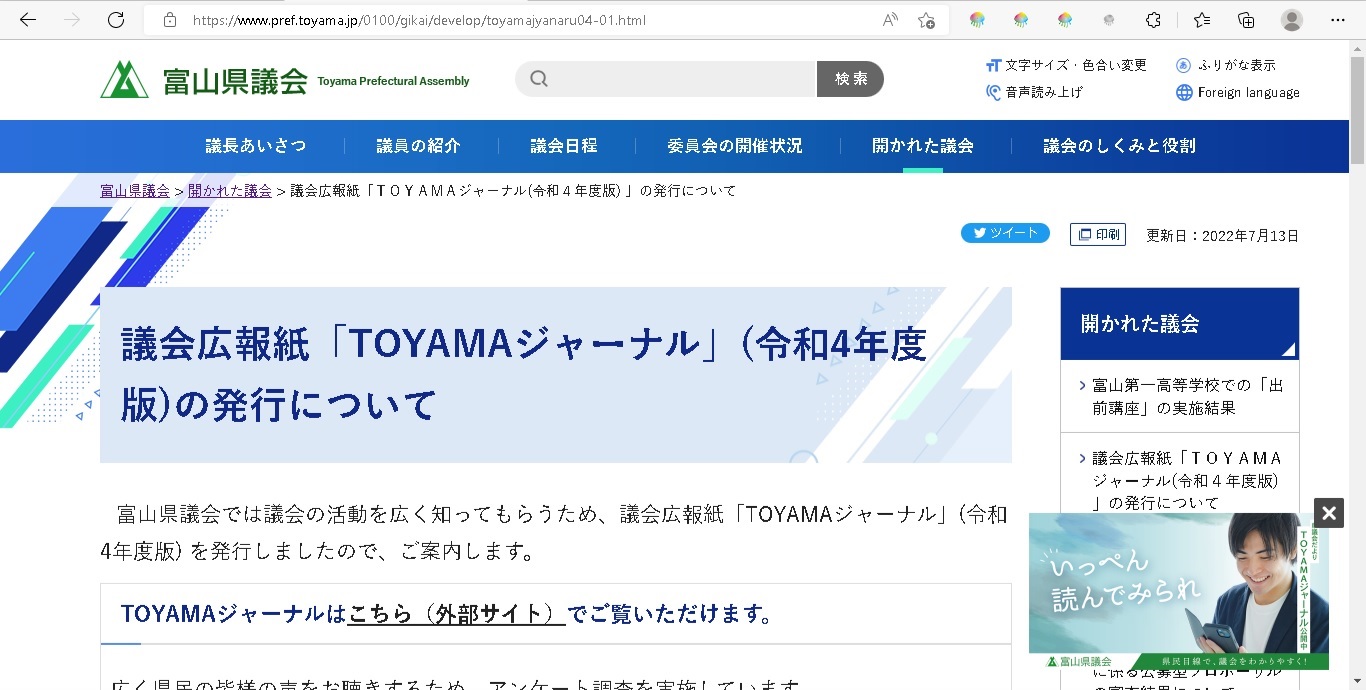Viewport: 1366px width, 690px height.
Task: Open browser Settings and more menu
Action: click(x=1338, y=20)
